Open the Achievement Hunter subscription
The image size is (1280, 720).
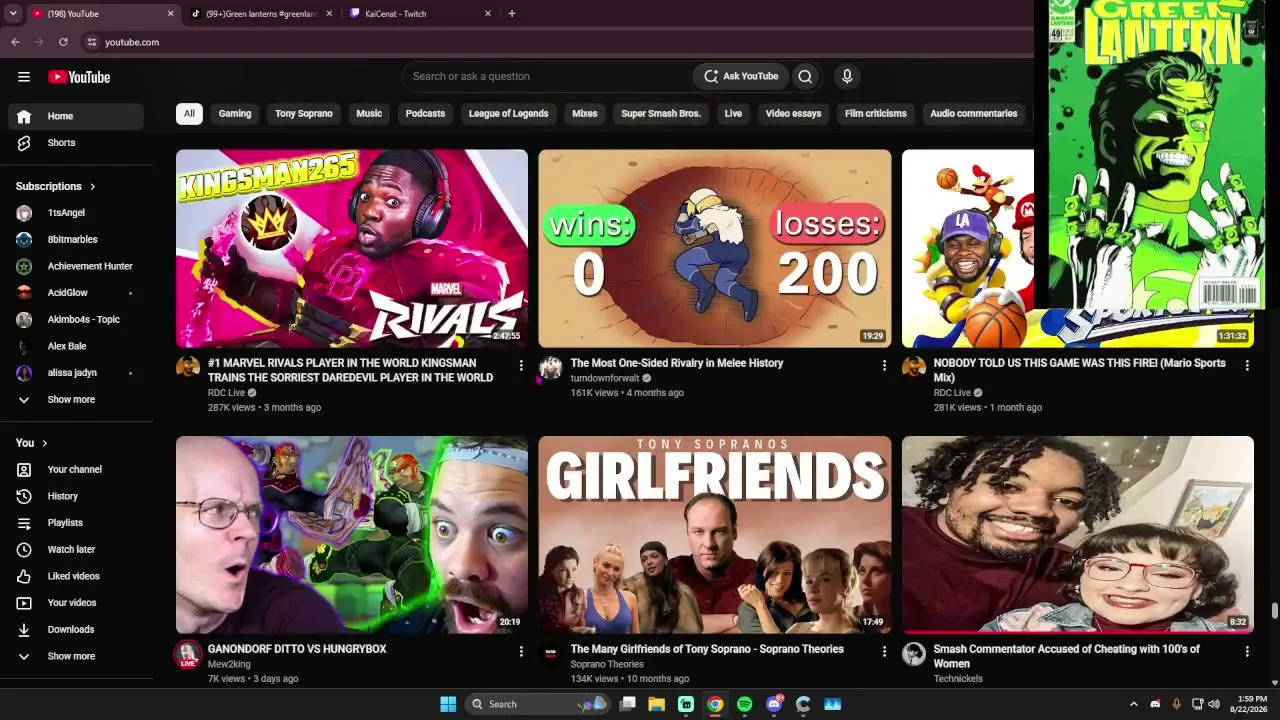coord(76,266)
